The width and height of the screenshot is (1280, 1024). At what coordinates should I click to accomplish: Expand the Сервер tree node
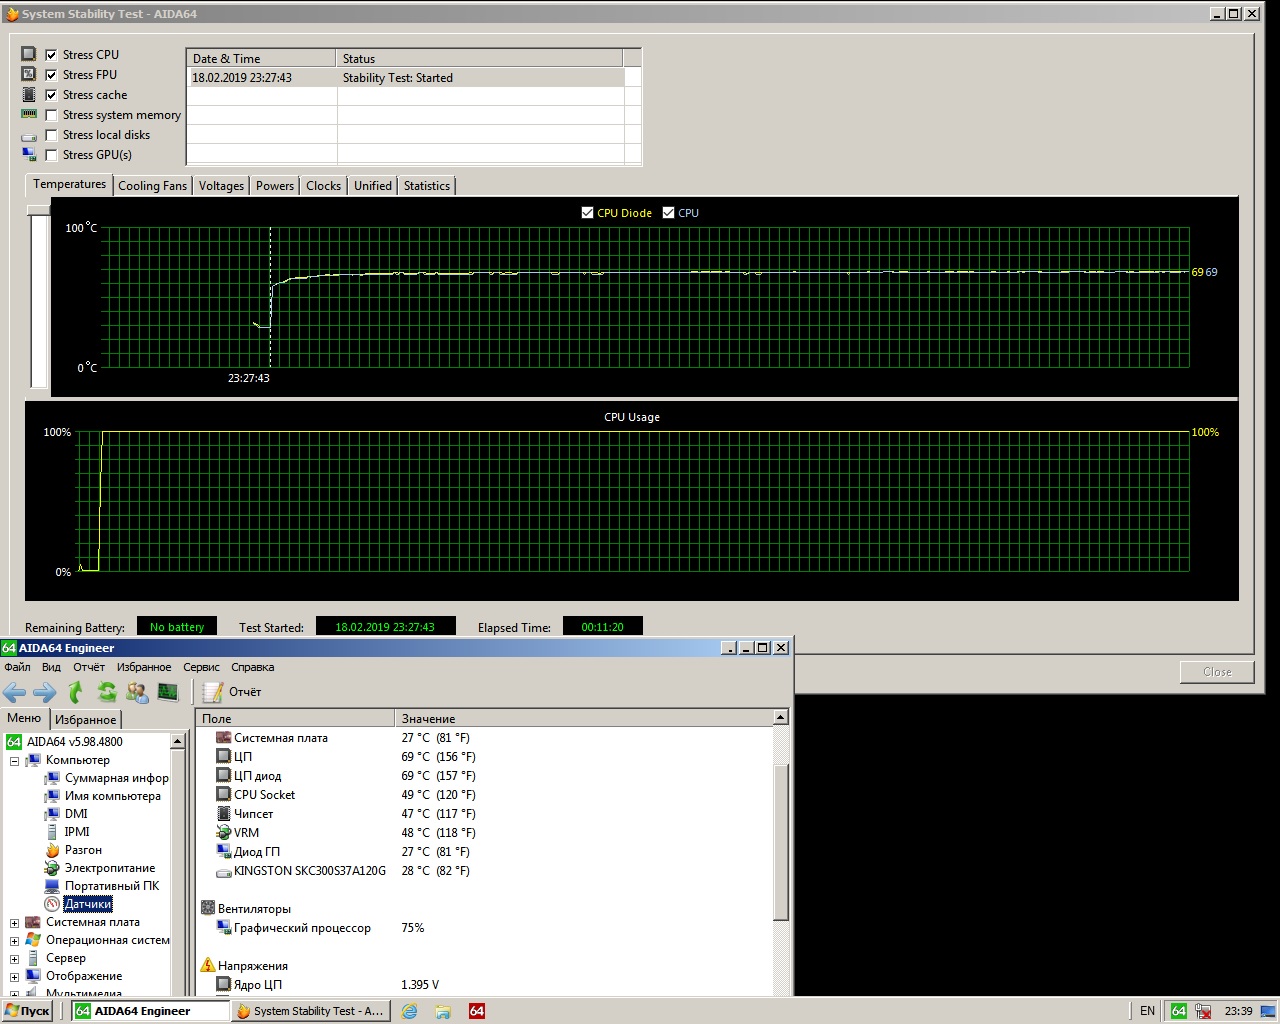(x=15, y=959)
